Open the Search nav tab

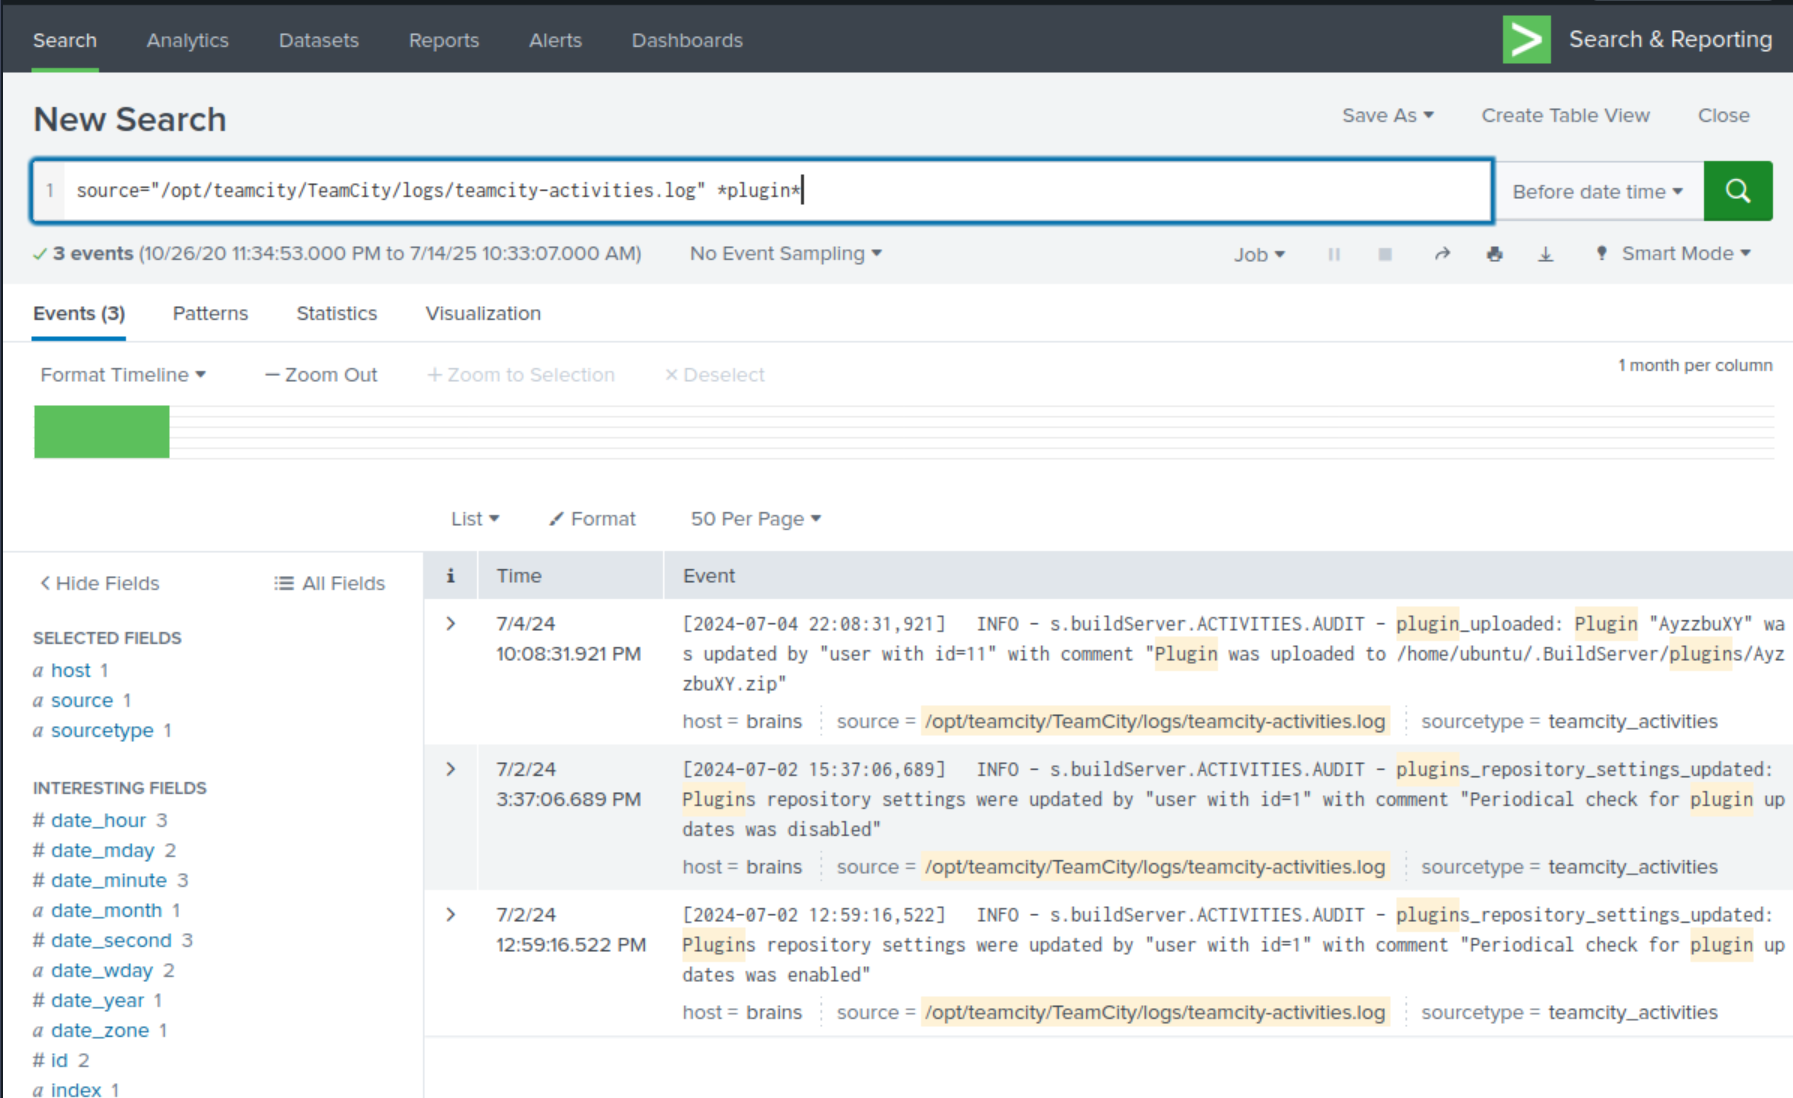pyautogui.click(x=65, y=40)
